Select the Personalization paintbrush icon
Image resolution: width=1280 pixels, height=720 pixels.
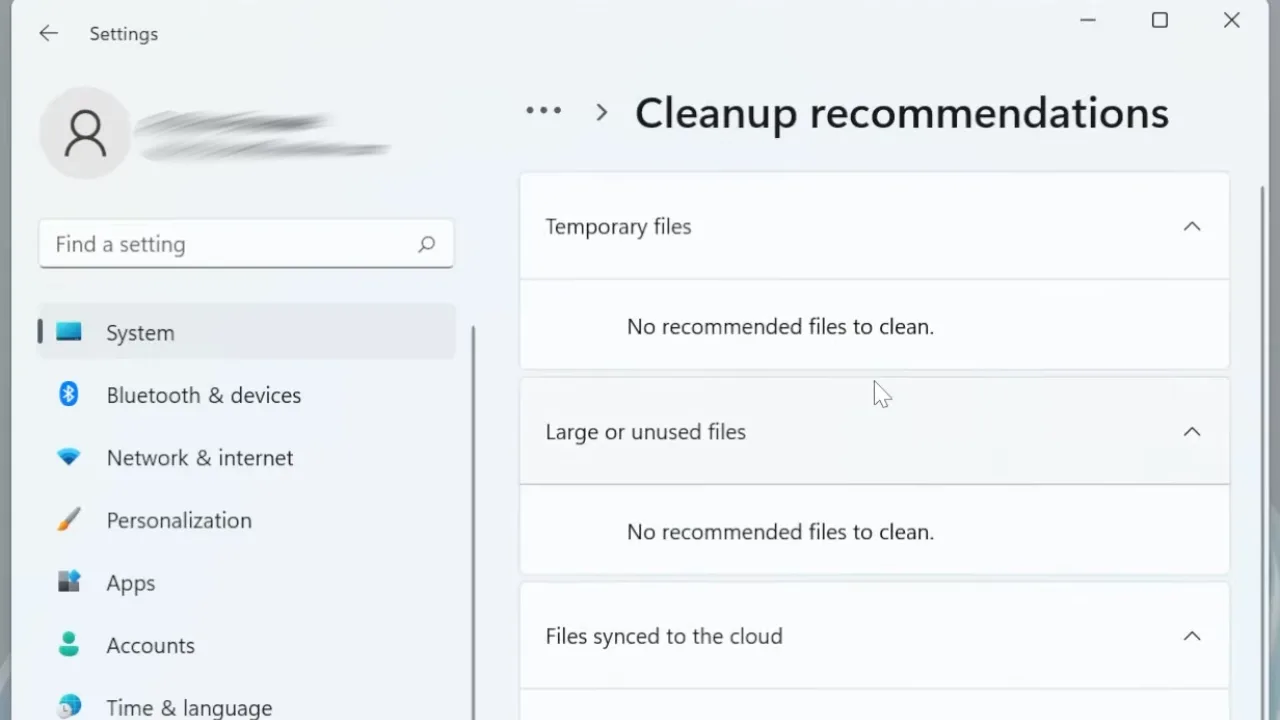(x=68, y=520)
